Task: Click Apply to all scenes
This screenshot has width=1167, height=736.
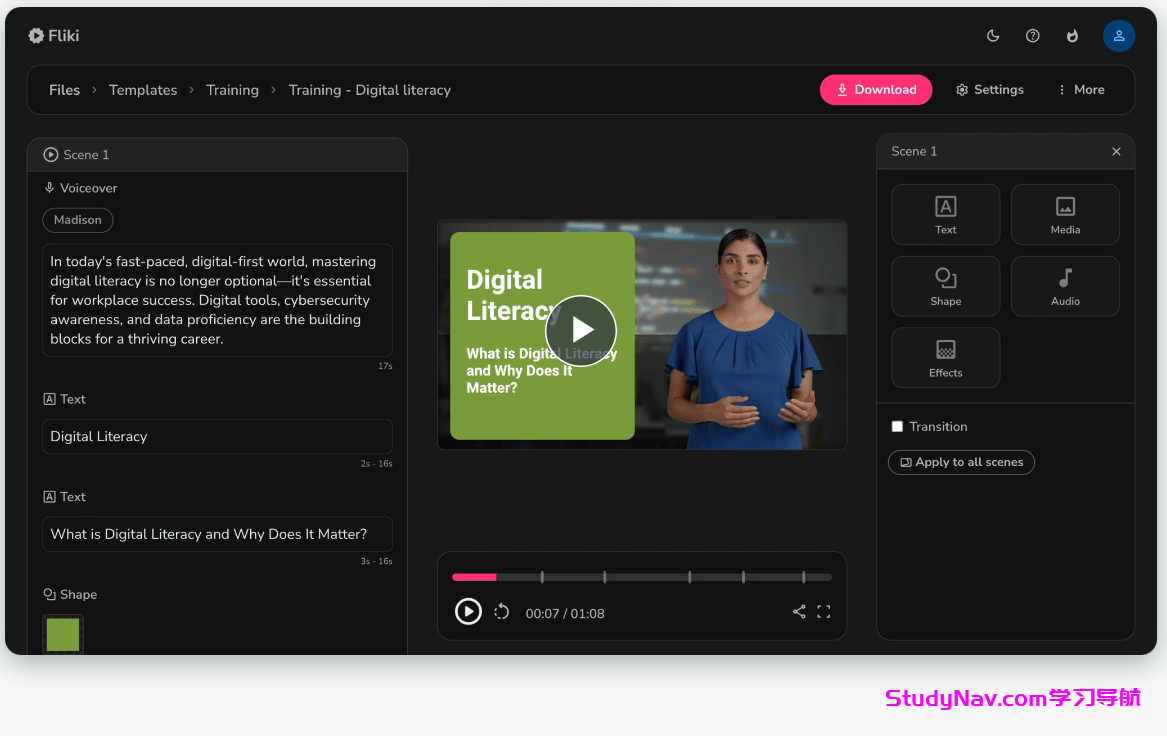Action: click(961, 462)
